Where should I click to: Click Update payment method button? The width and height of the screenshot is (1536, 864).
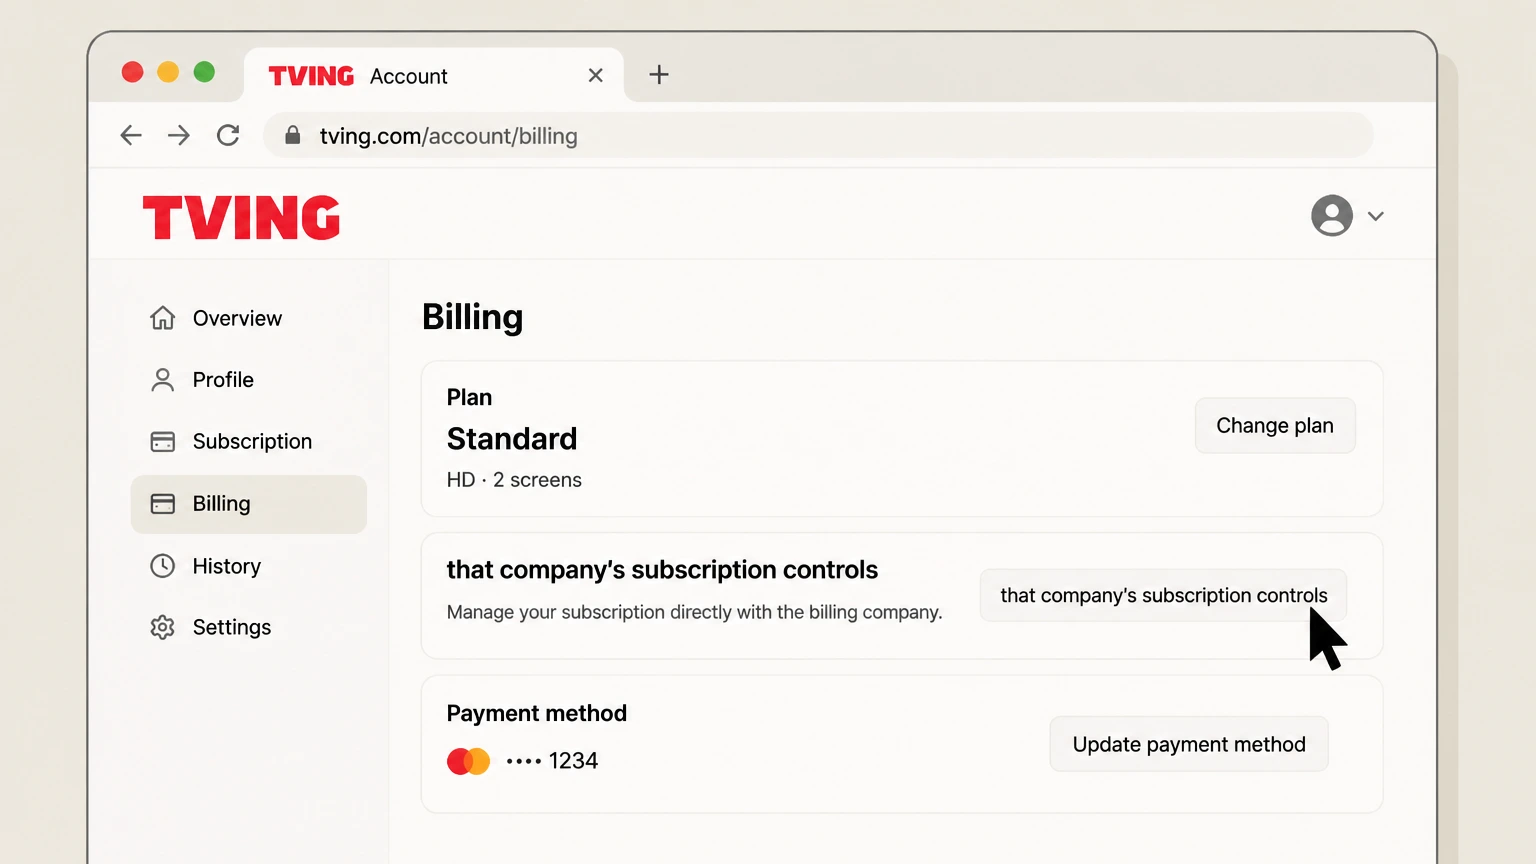1189,744
